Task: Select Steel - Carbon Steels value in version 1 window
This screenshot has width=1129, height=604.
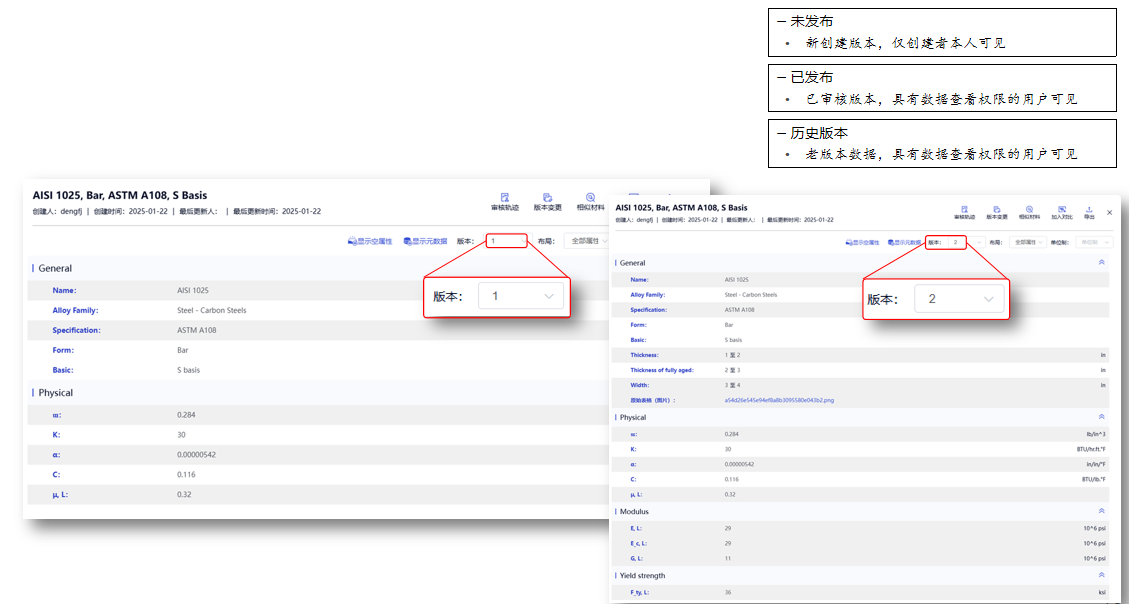Action: pyautogui.click(x=212, y=310)
